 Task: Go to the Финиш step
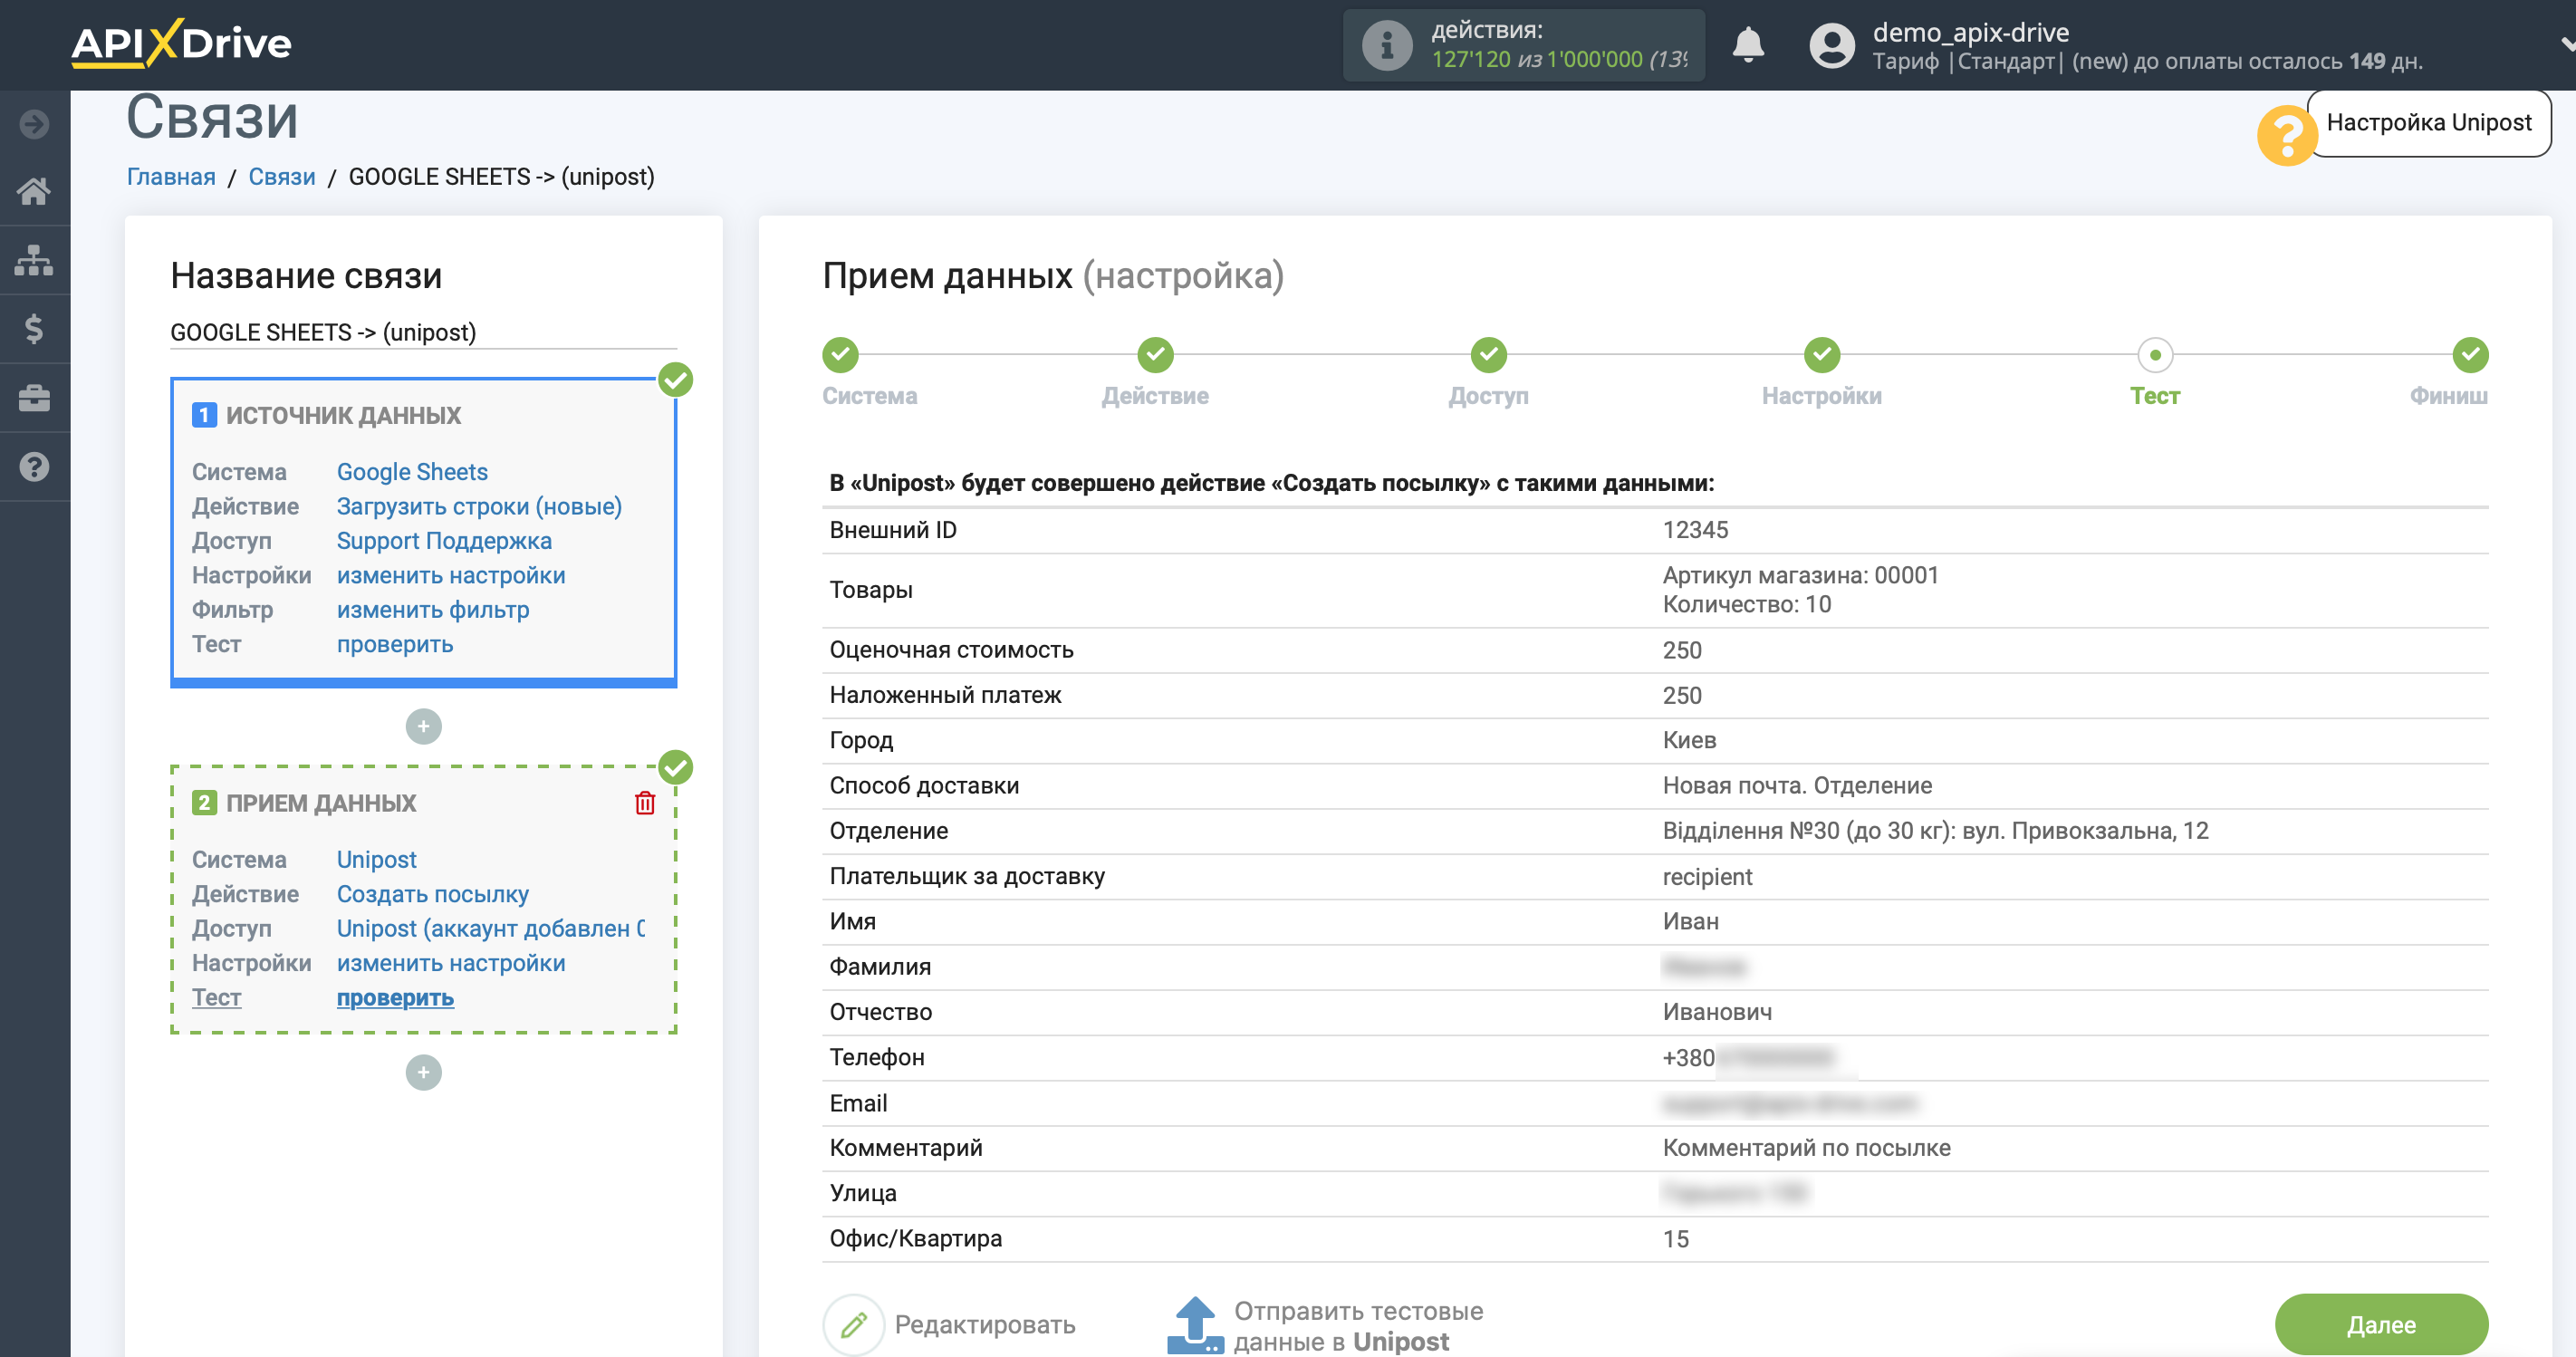coord(2470,354)
